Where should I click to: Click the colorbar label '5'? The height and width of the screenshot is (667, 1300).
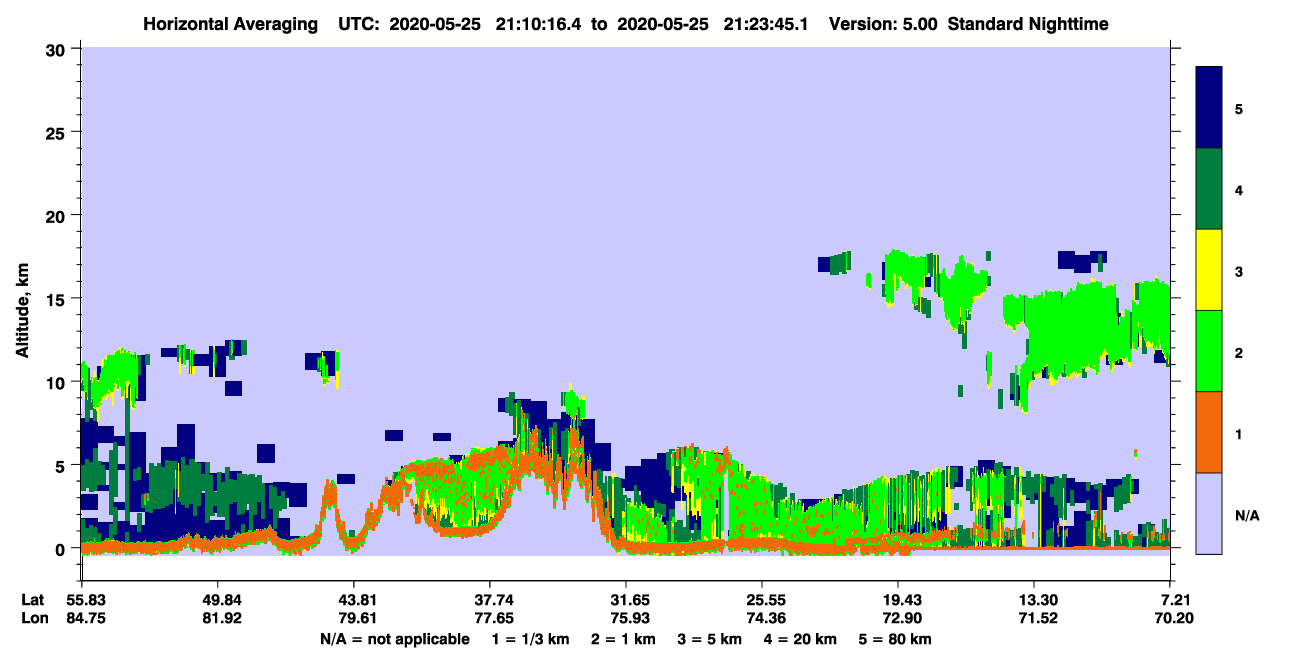pos(1239,108)
